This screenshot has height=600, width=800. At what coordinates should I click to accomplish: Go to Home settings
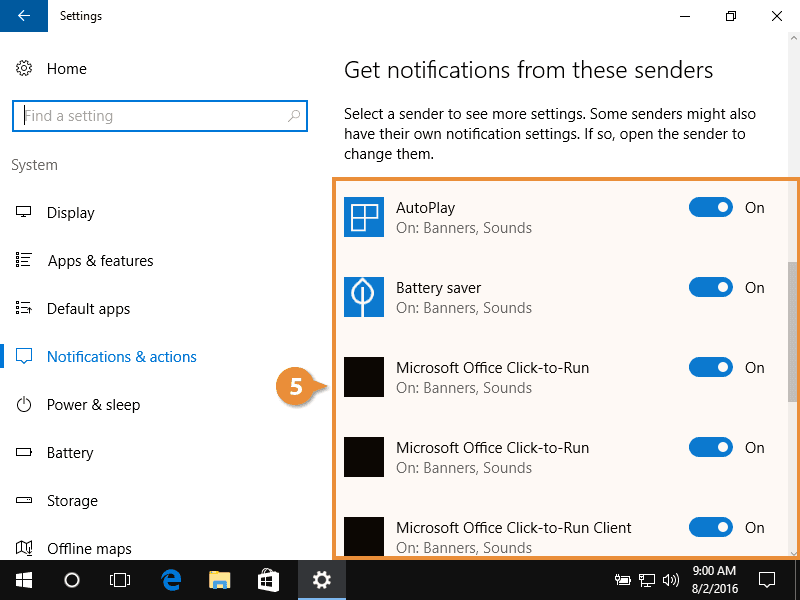66,68
